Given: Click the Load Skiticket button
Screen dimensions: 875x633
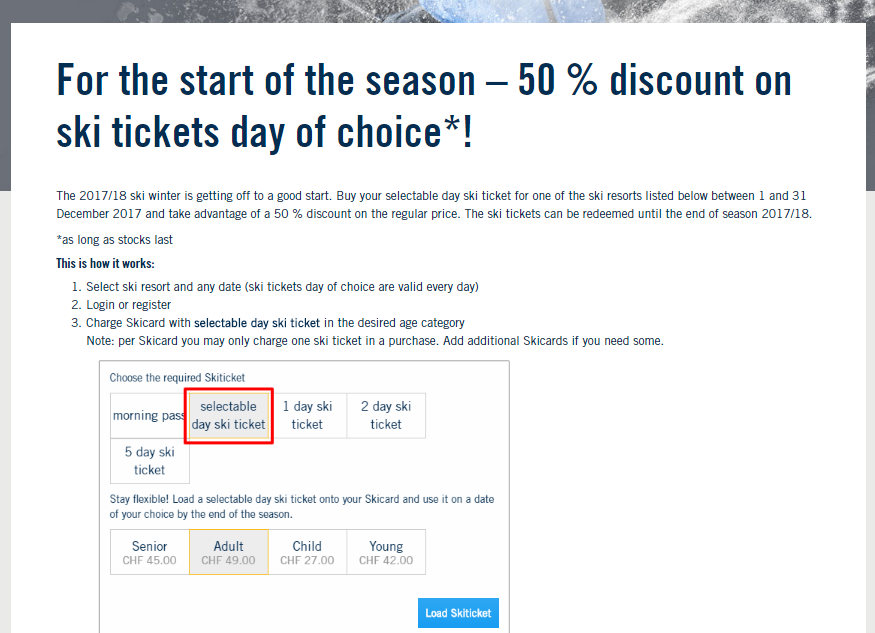Looking at the screenshot, I should [458, 613].
